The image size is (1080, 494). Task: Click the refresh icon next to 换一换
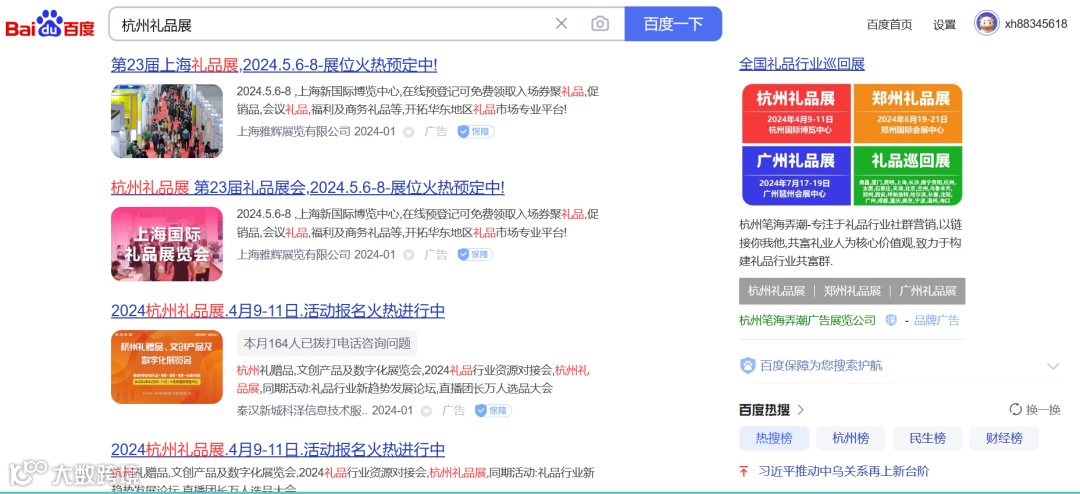[x=1015, y=410]
